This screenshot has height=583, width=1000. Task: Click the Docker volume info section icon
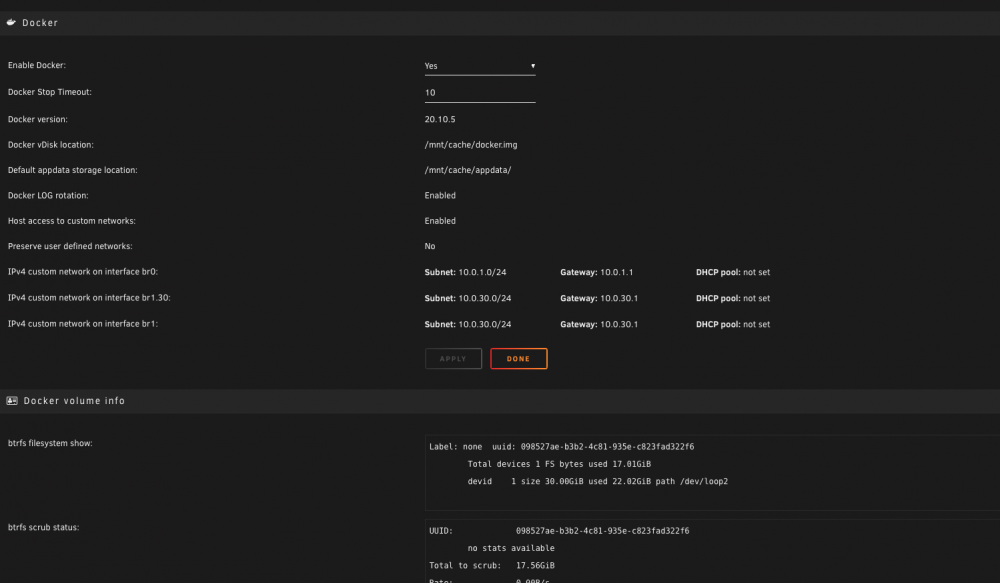(x=11, y=401)
